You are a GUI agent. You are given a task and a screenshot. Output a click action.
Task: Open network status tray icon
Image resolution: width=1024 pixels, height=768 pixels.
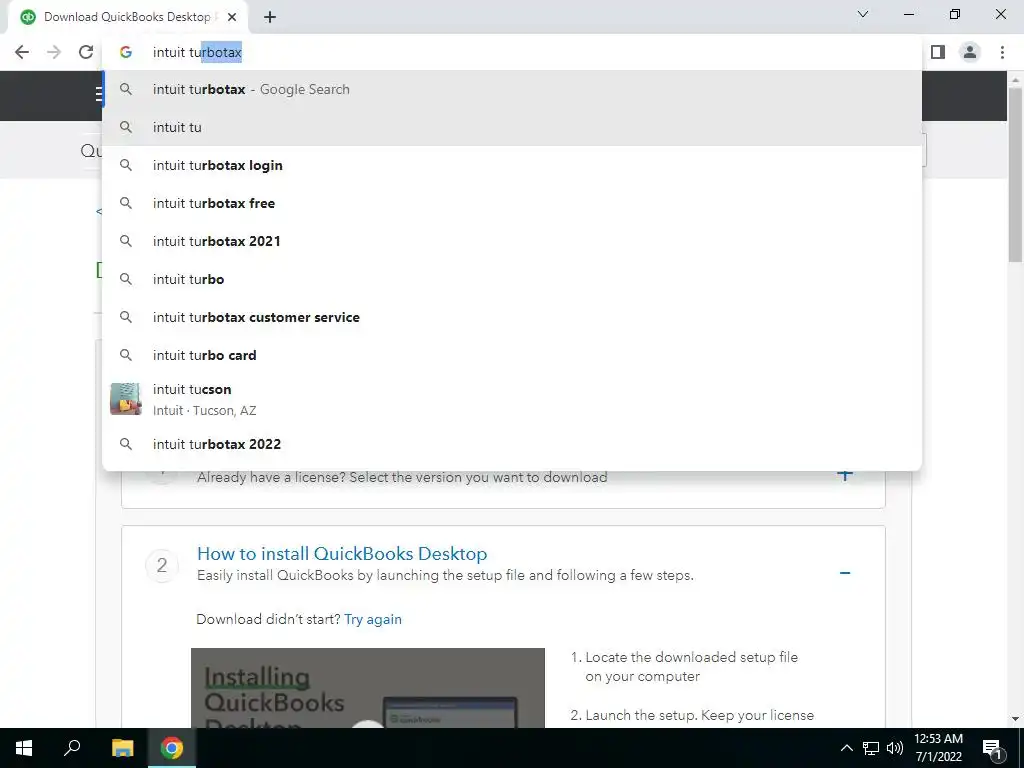pos(871,748)
